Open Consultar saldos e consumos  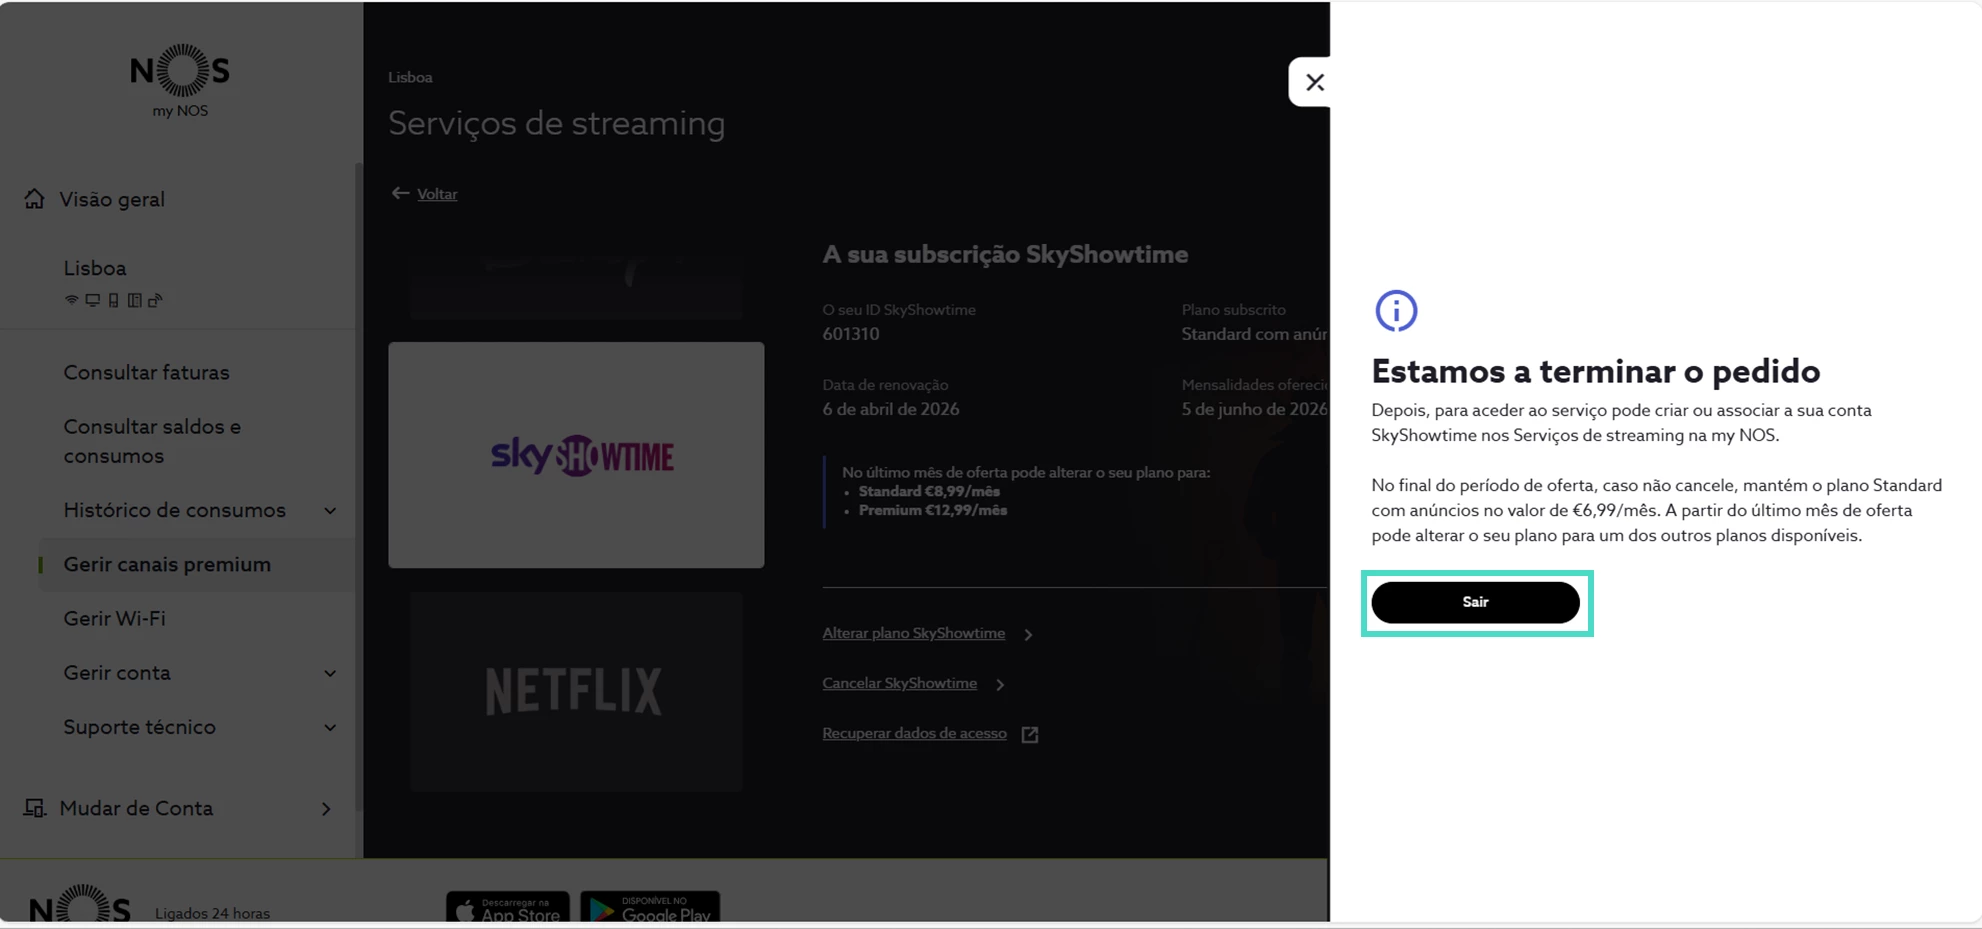click(x=152, y=441)
